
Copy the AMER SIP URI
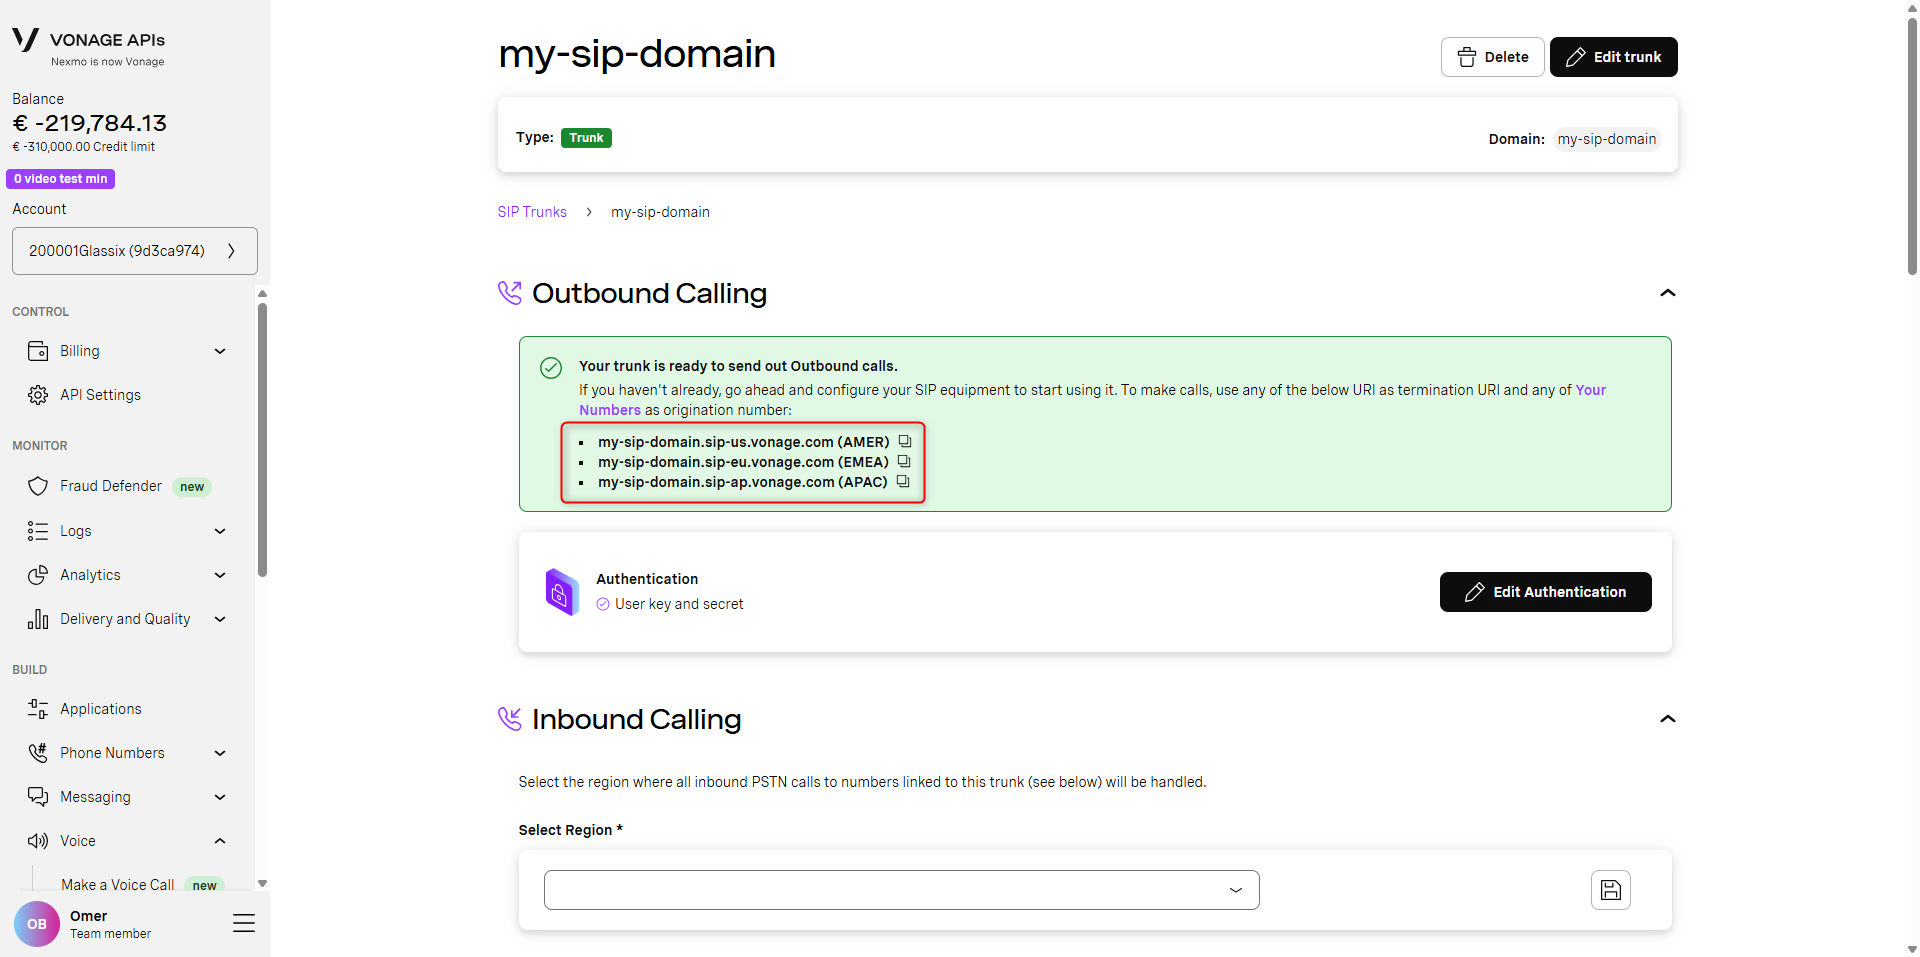tap(905, 441)
